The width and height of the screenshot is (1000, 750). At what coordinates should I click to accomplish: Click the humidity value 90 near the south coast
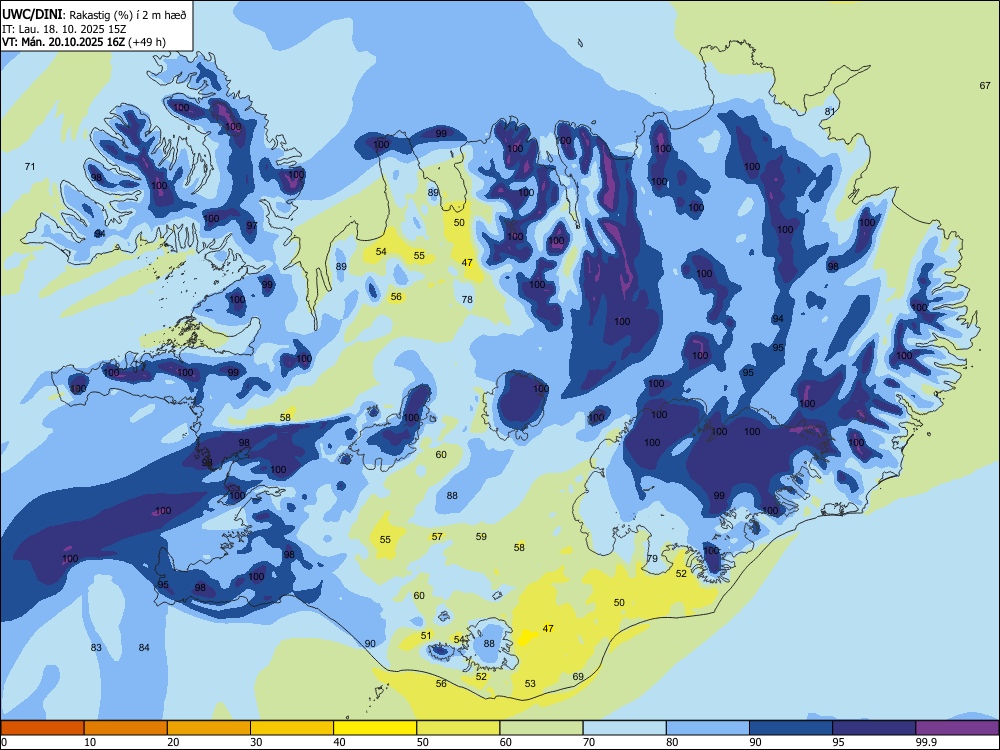[x=370, y=643]
